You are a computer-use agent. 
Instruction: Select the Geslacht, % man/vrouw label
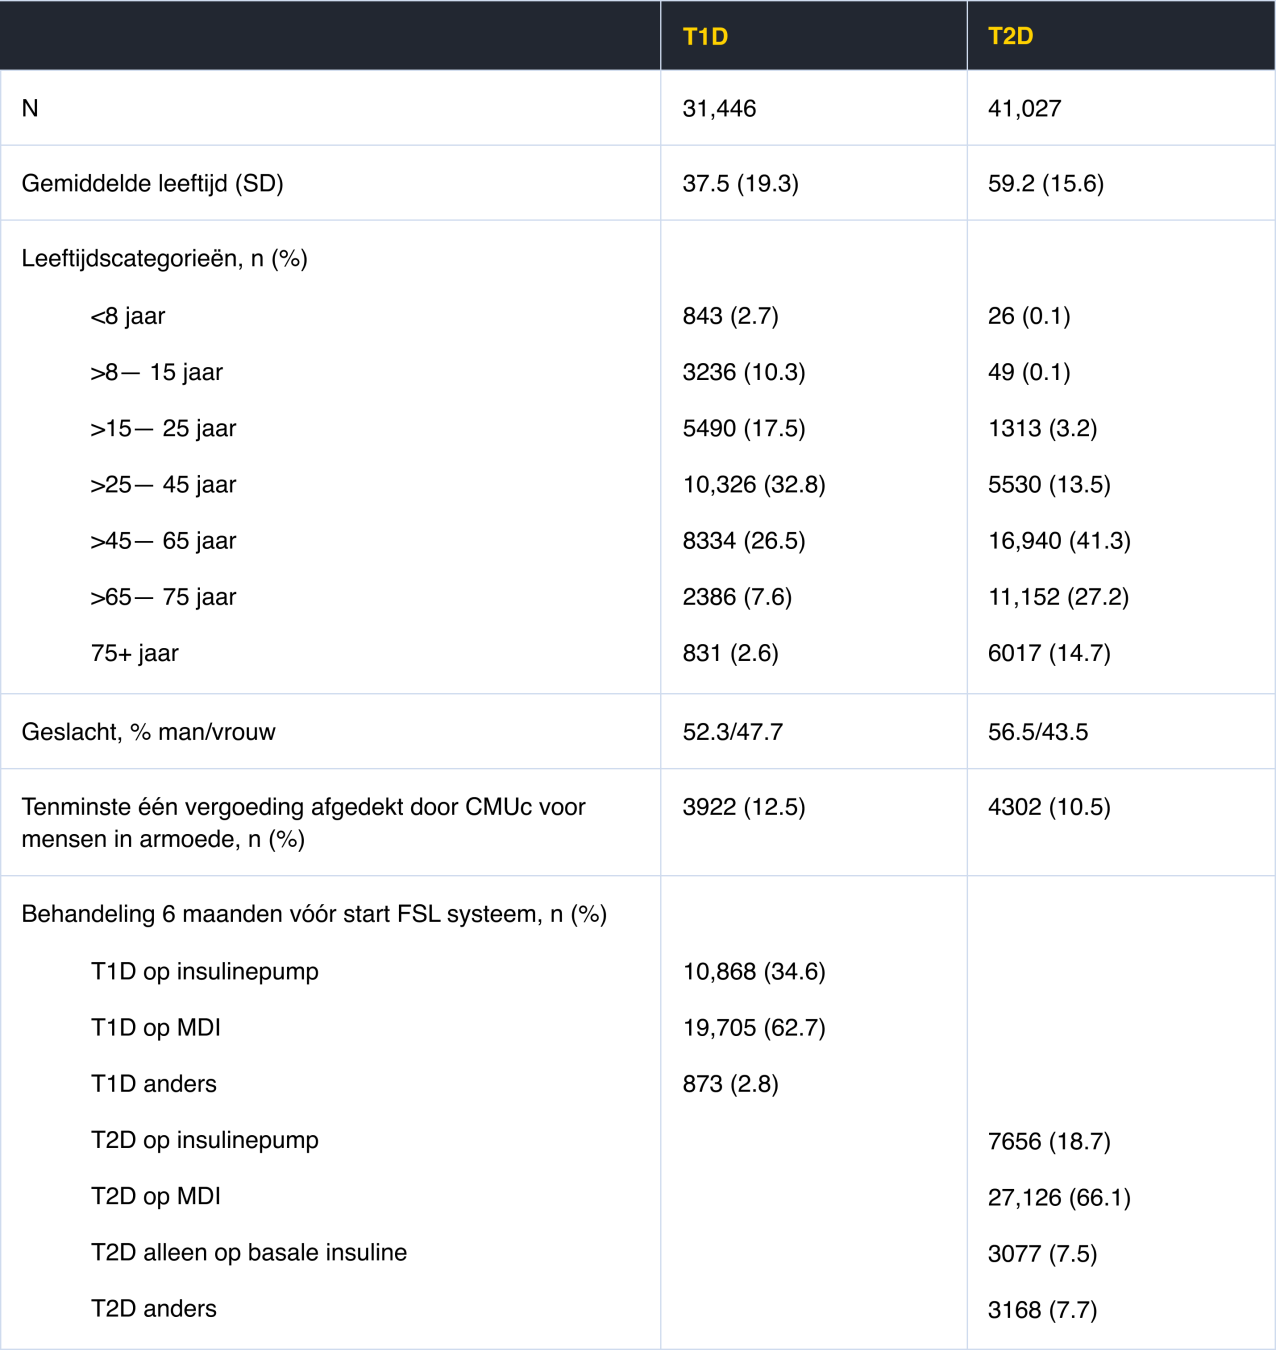point(148,732)
